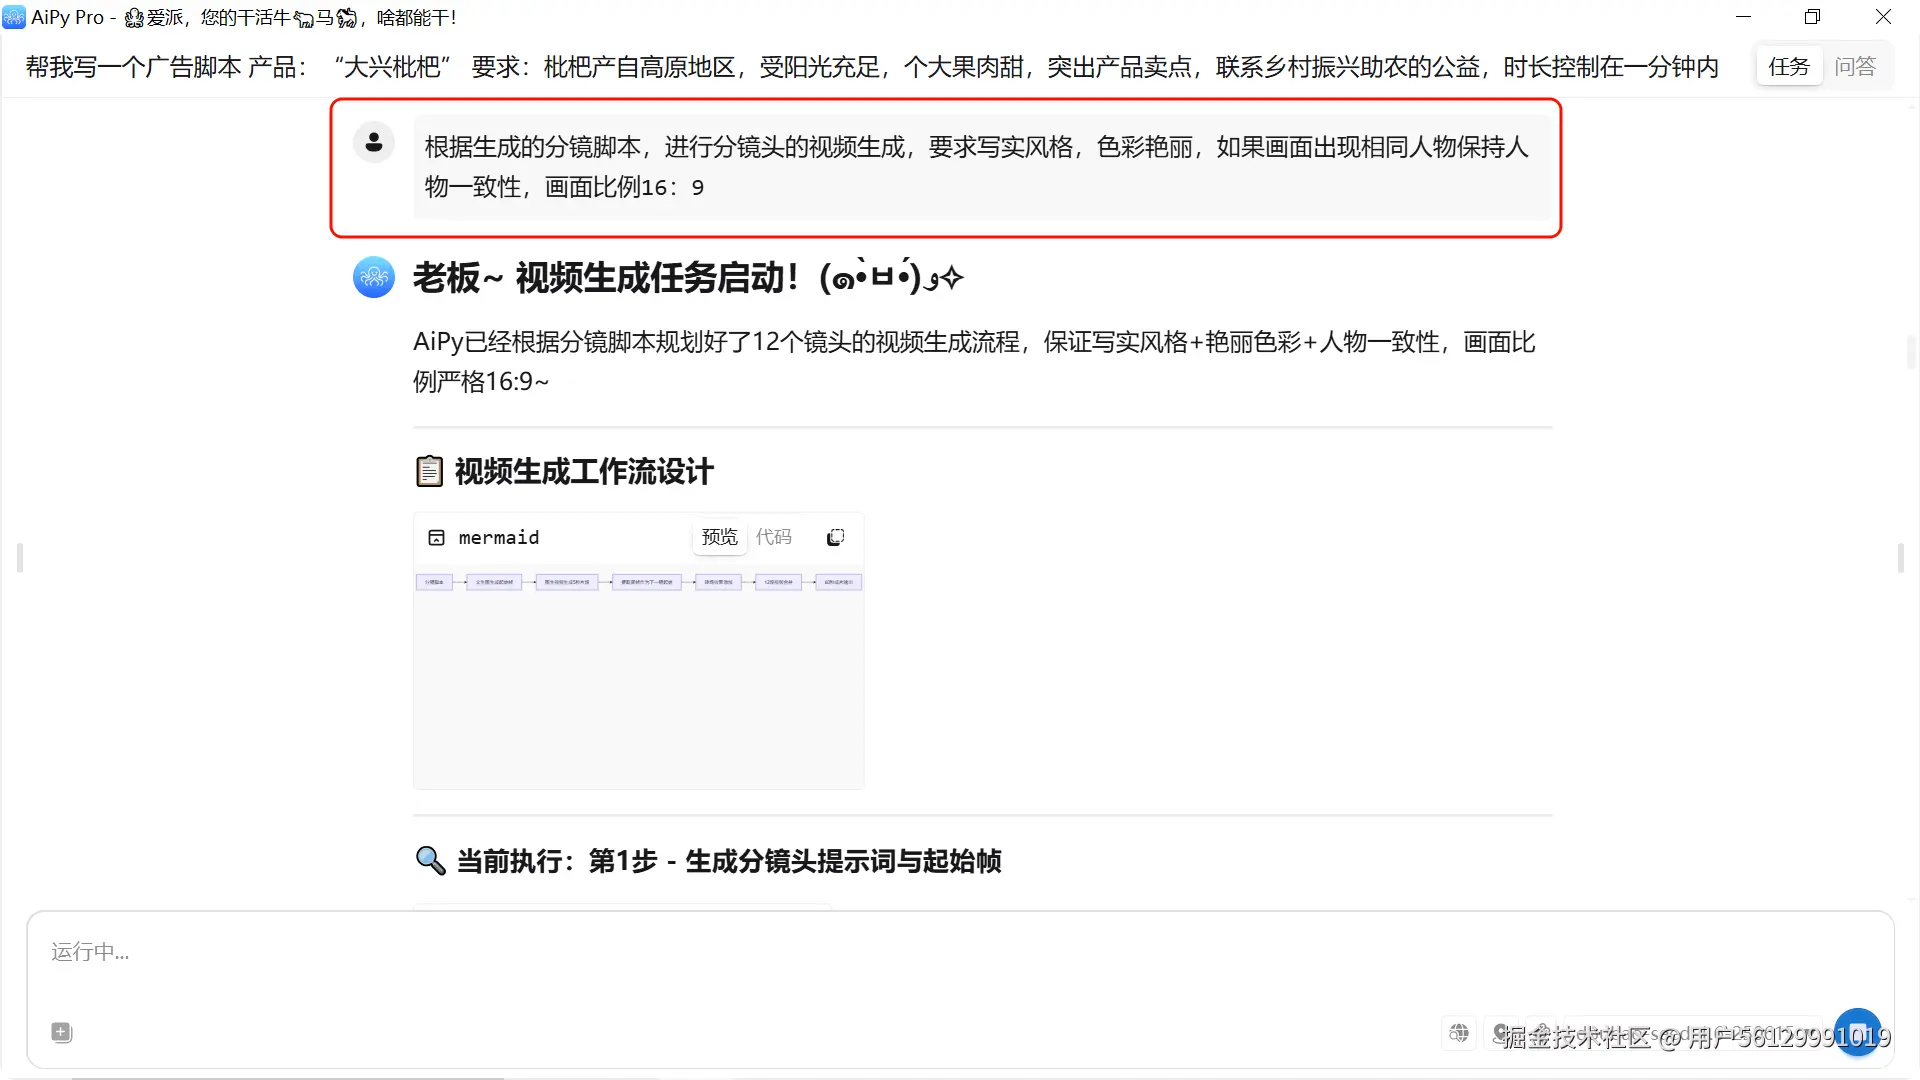Toggle the web search globe icon
Image resolution: width=1920 pixels, height=1080 pixels.
[x=1459, y=1032]
